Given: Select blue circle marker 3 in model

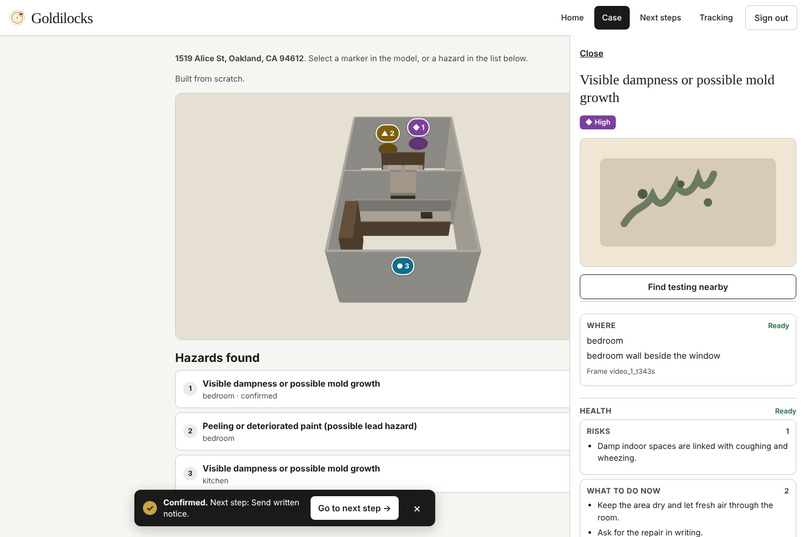Looking at the screenshot, I should tap(402, 266).
